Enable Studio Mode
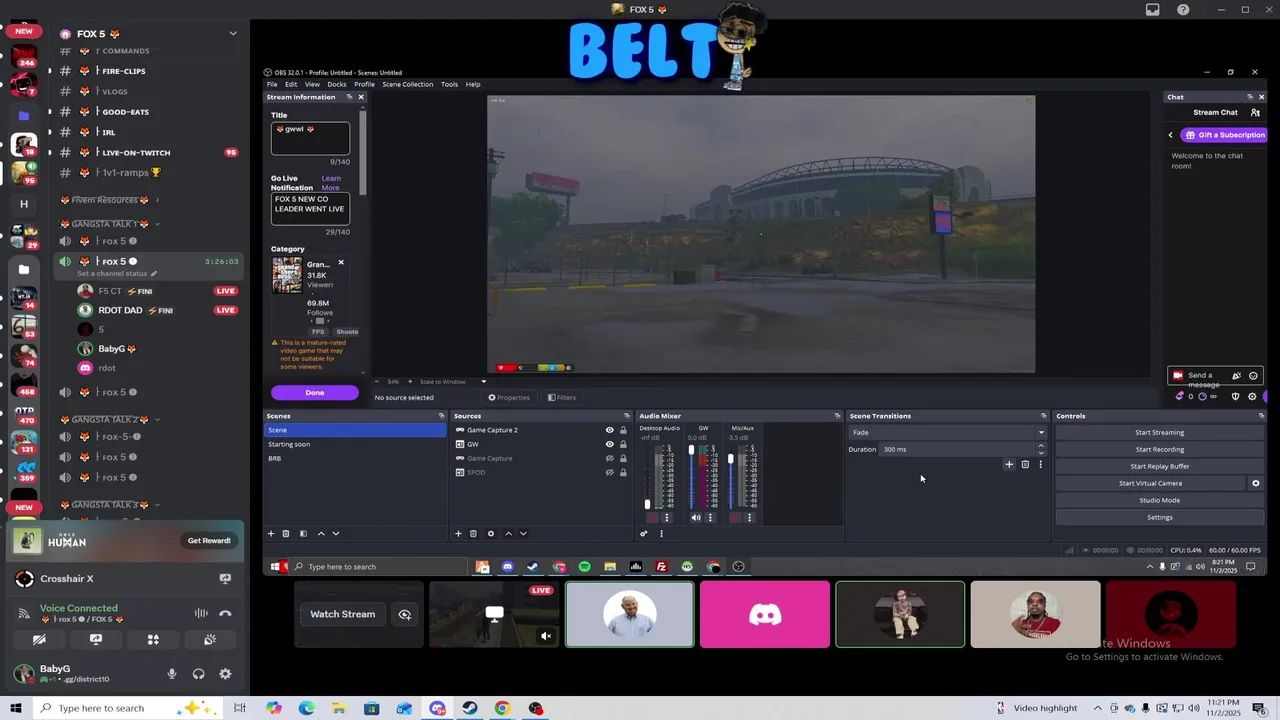This screenshot has width=1280, height=720. pyautogui.click(x=1159, y=500)
